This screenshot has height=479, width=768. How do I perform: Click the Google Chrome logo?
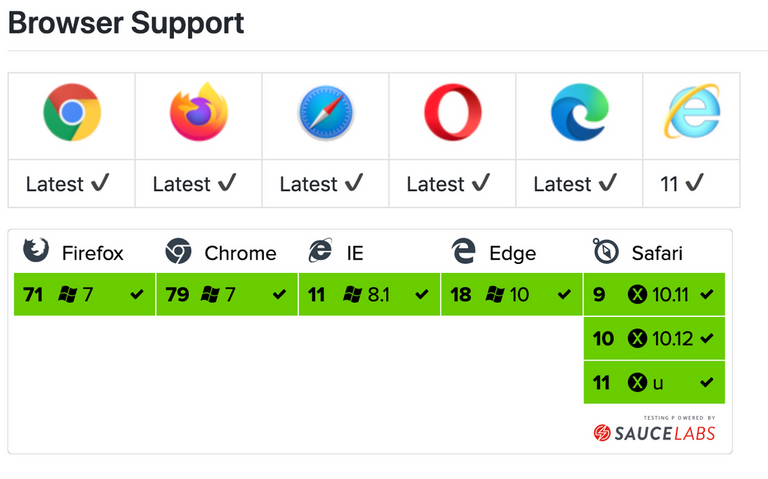72,112
